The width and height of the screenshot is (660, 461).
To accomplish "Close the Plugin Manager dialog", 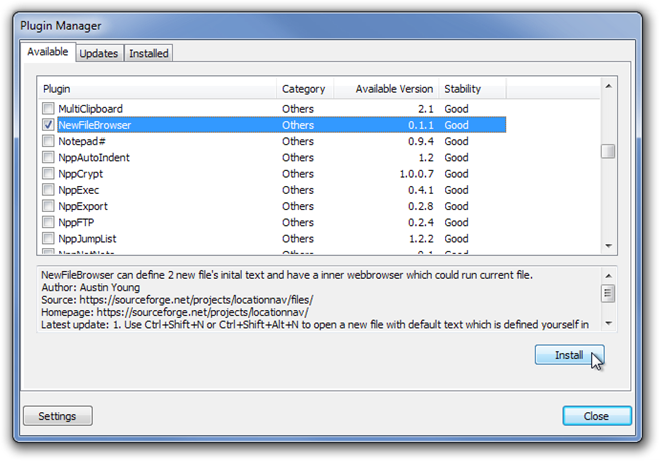I will point(596,416).
